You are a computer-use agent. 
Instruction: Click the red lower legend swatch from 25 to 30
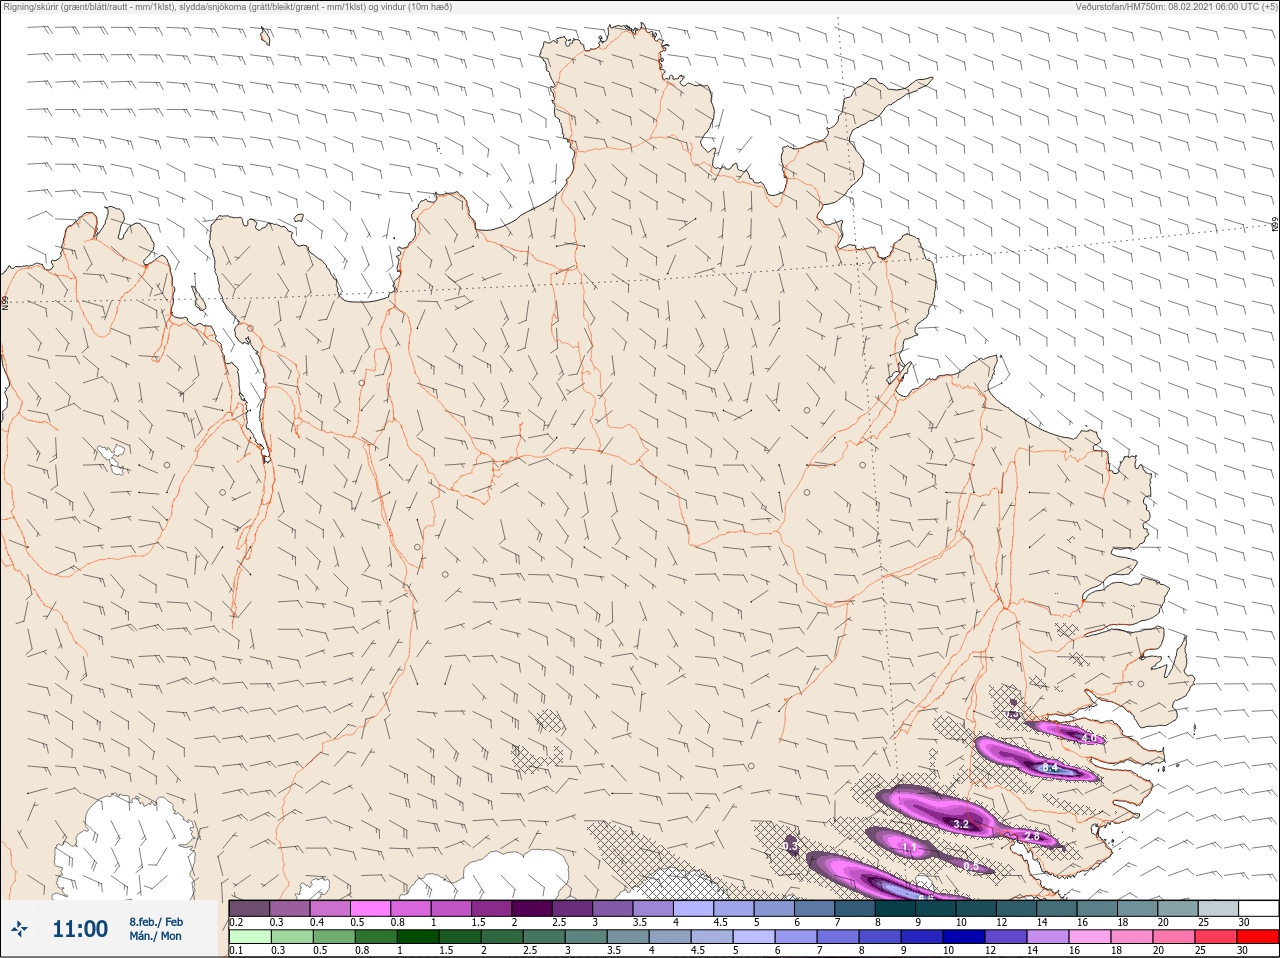tap(1259, 937)
